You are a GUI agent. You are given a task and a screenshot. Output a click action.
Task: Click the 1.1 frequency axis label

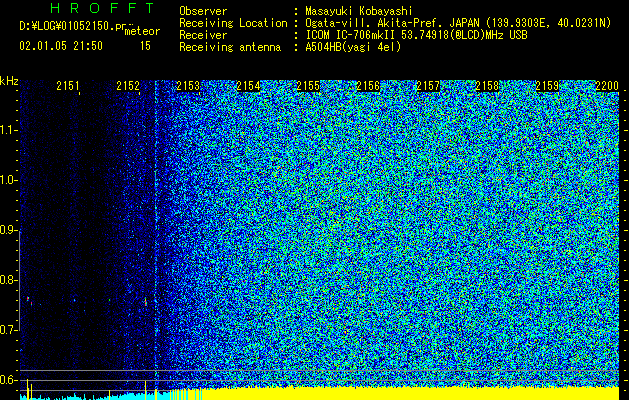pyautogui.click(x=8, y=130)
